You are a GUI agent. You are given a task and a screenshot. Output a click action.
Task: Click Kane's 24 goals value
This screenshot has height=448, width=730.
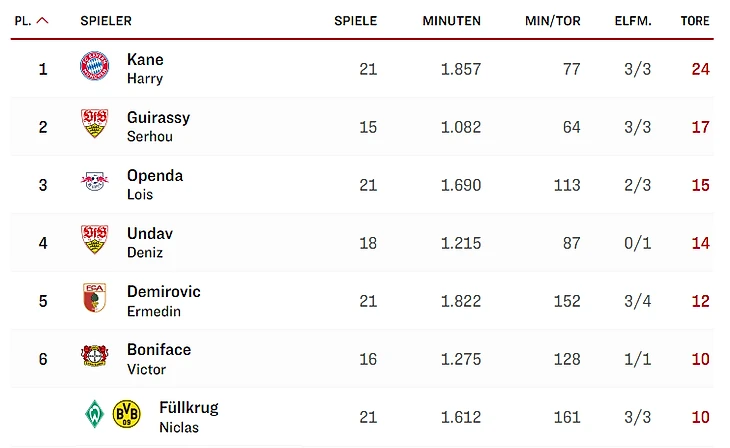pos(700,69)
